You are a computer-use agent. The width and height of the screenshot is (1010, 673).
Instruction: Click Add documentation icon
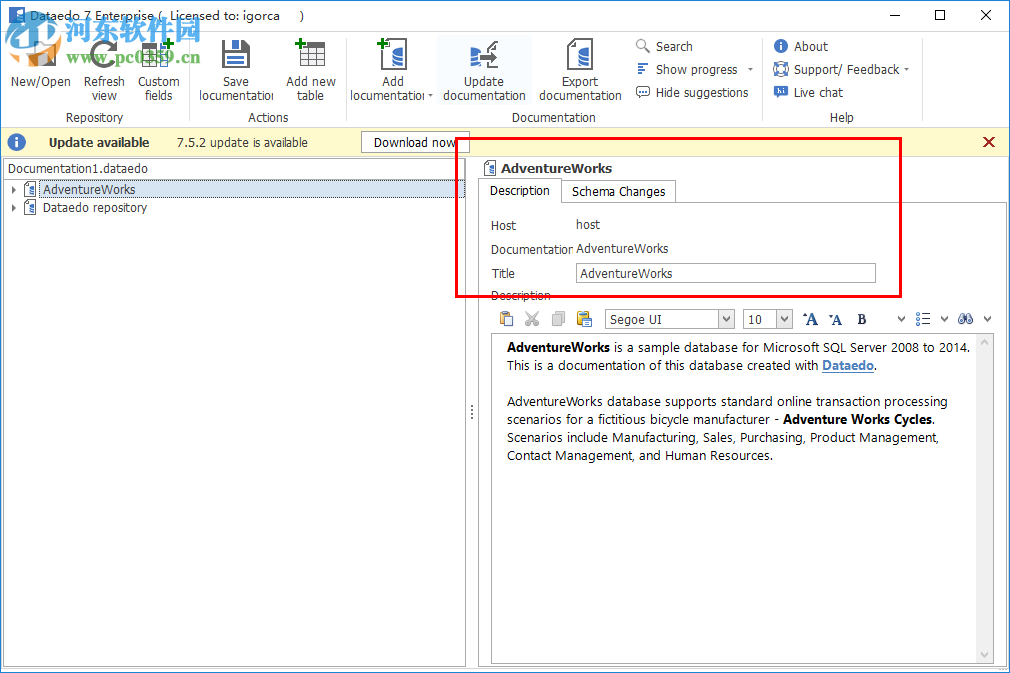pos(392,53)
